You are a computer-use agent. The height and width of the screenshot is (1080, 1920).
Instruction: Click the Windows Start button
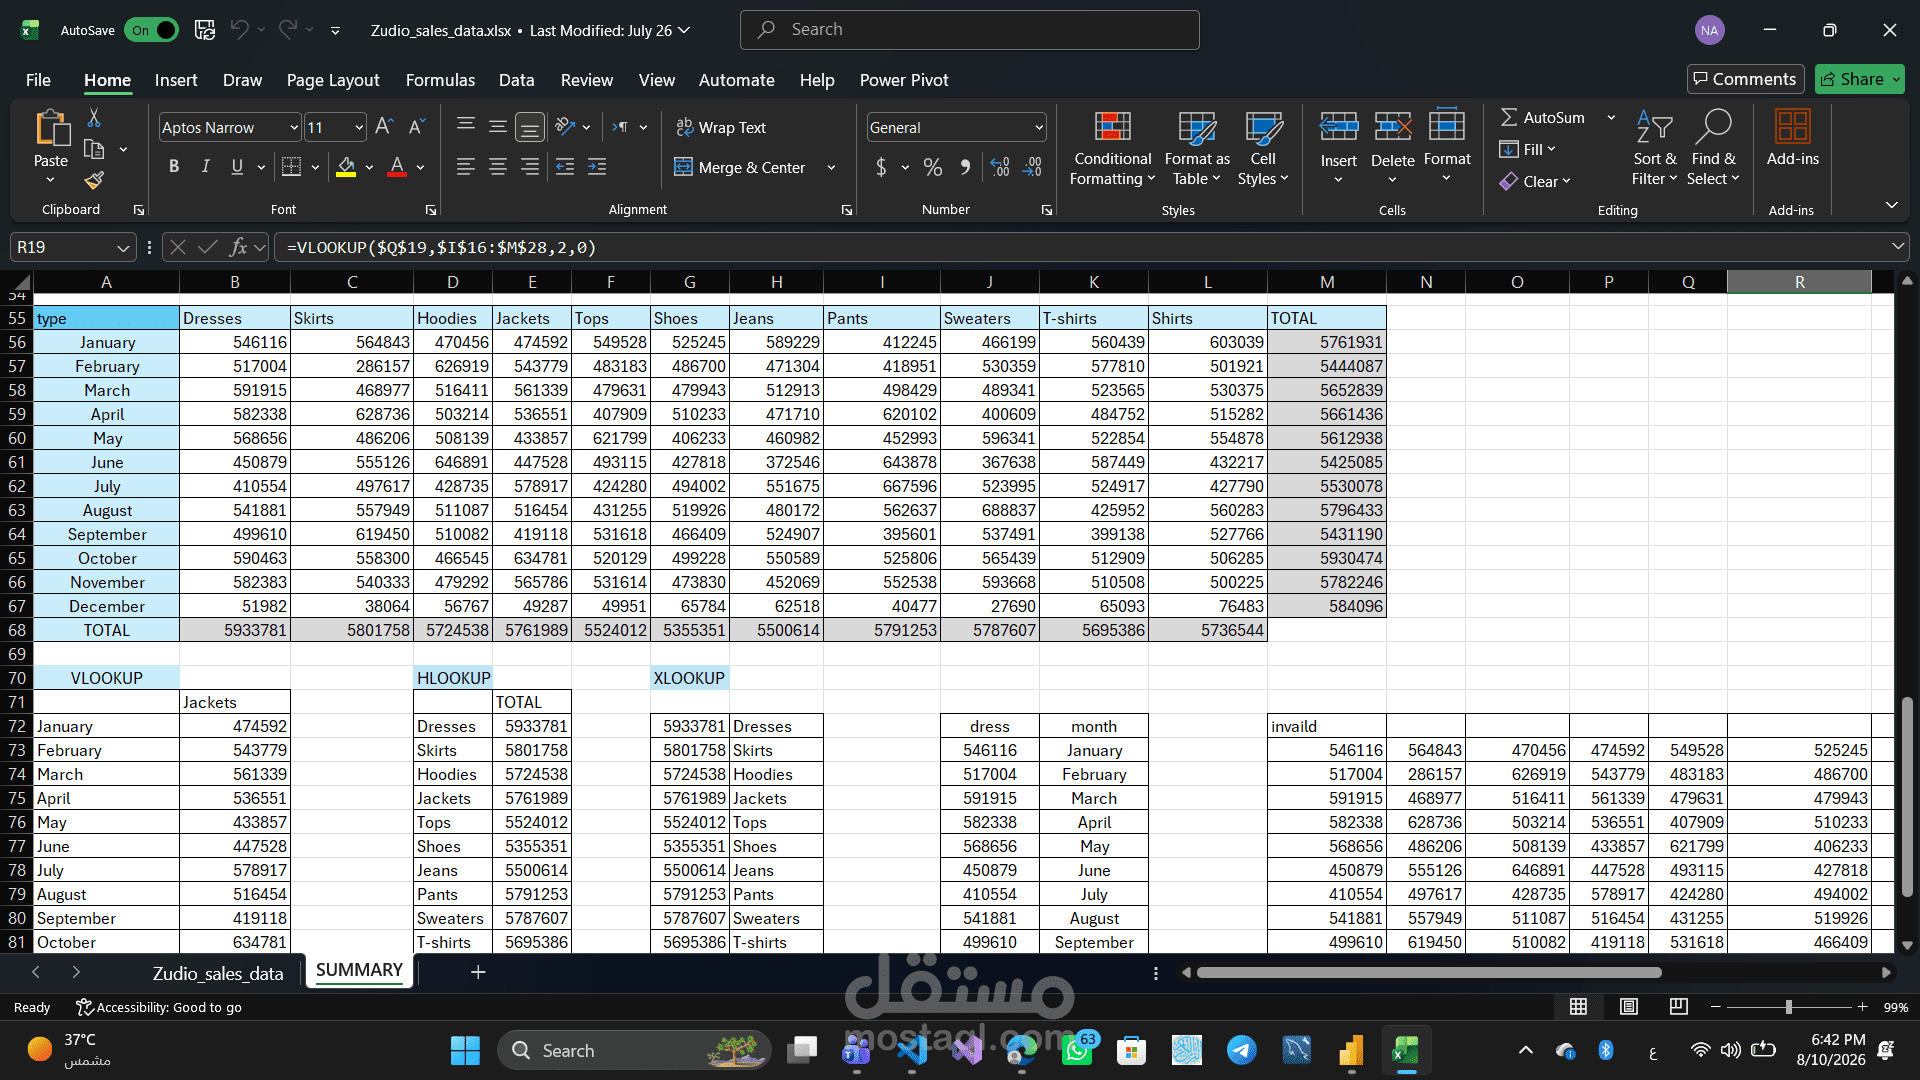click(465, 1050)
